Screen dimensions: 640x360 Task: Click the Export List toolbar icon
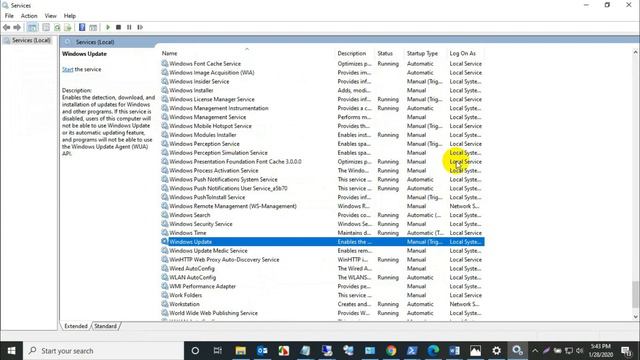point(68,27)
